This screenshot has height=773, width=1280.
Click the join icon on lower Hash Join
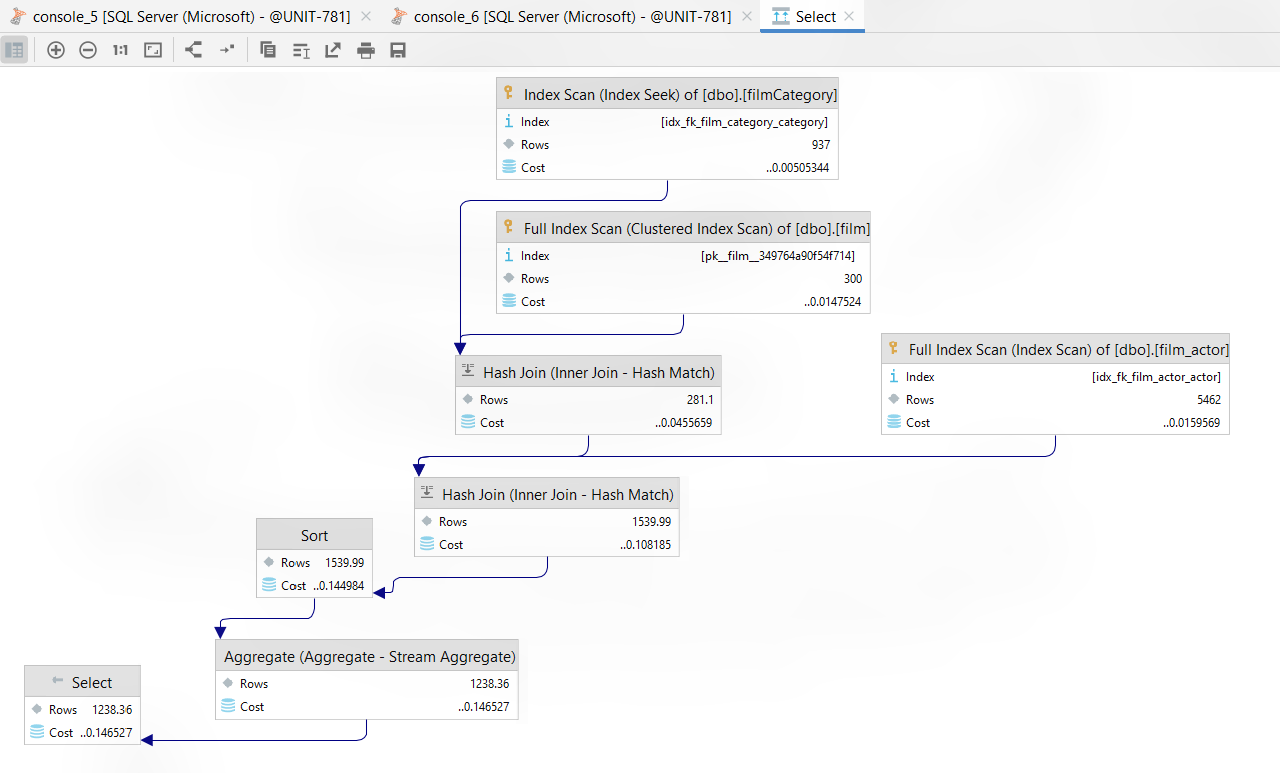(426, 494)
